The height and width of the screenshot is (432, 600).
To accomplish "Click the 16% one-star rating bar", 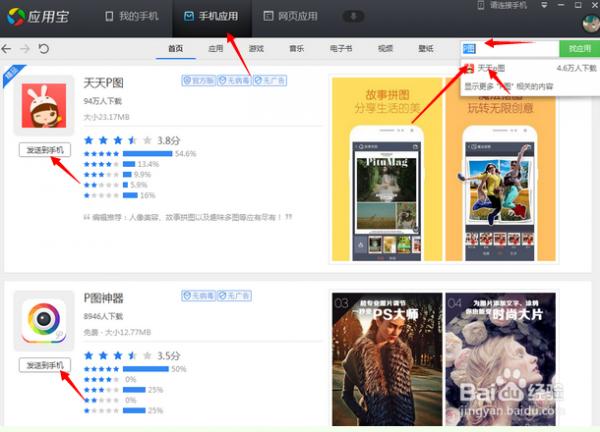I will point(130,195).
